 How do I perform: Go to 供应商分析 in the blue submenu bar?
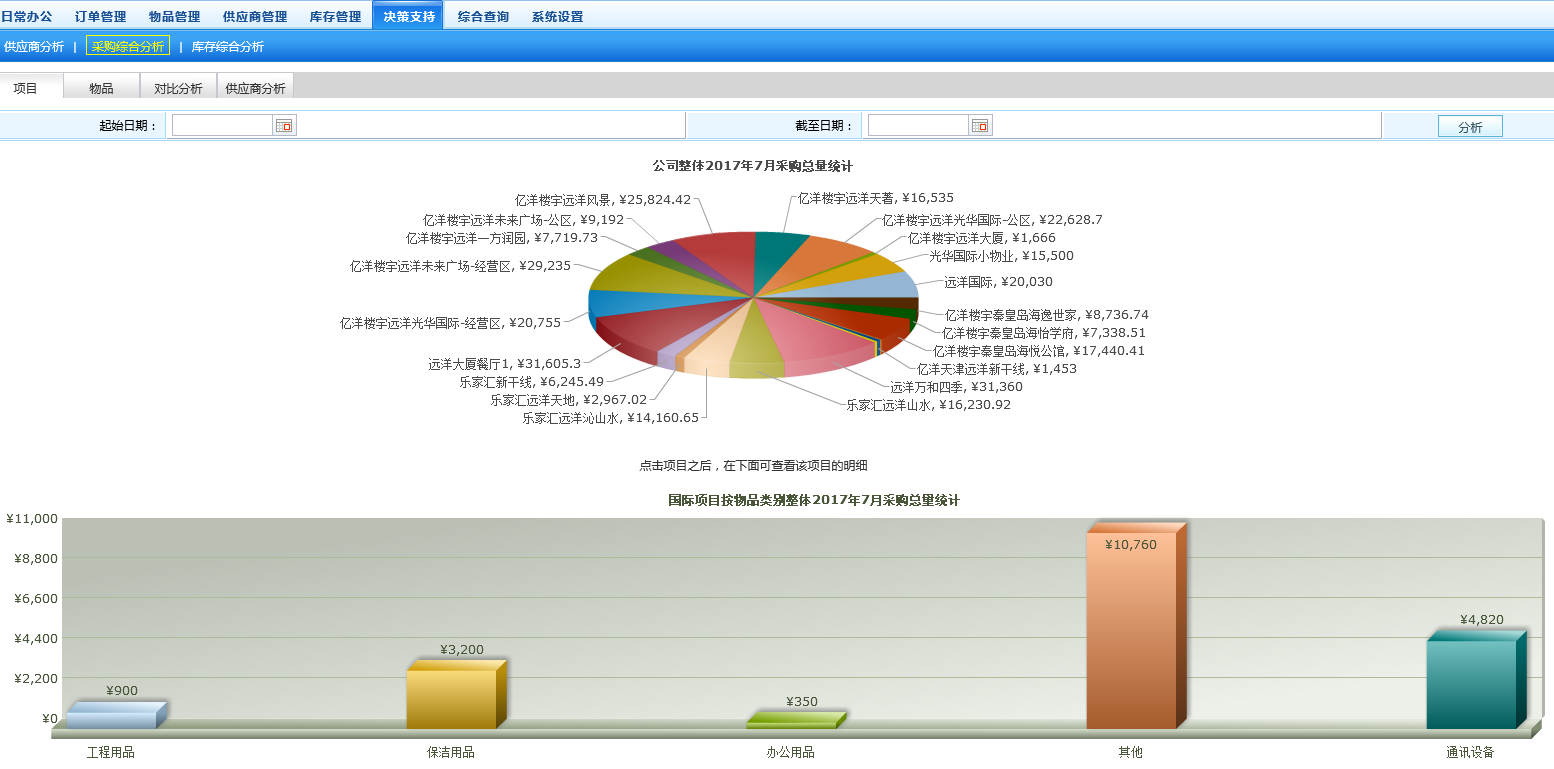click(x=34, y=46)
